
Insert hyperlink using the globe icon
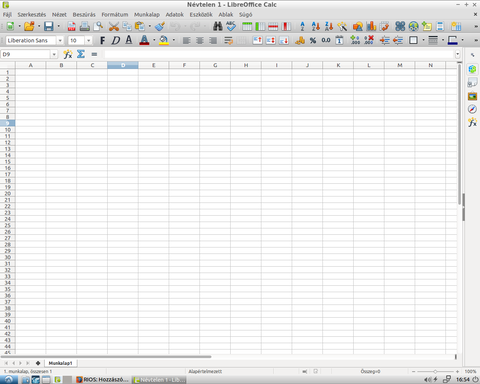[413, 26]
